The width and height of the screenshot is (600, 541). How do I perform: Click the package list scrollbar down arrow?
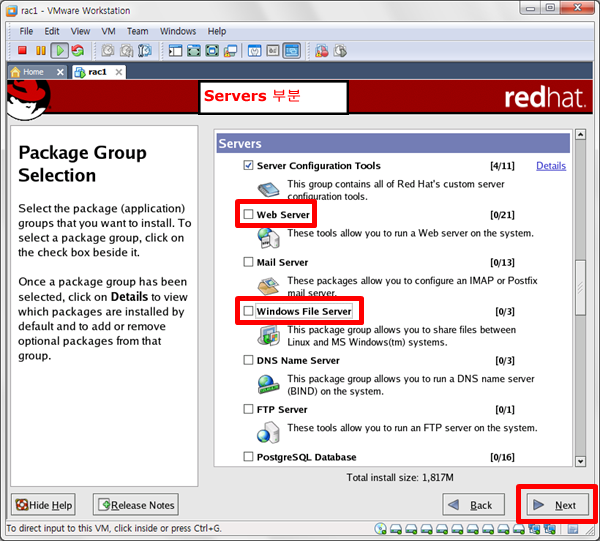click(580, 461)
